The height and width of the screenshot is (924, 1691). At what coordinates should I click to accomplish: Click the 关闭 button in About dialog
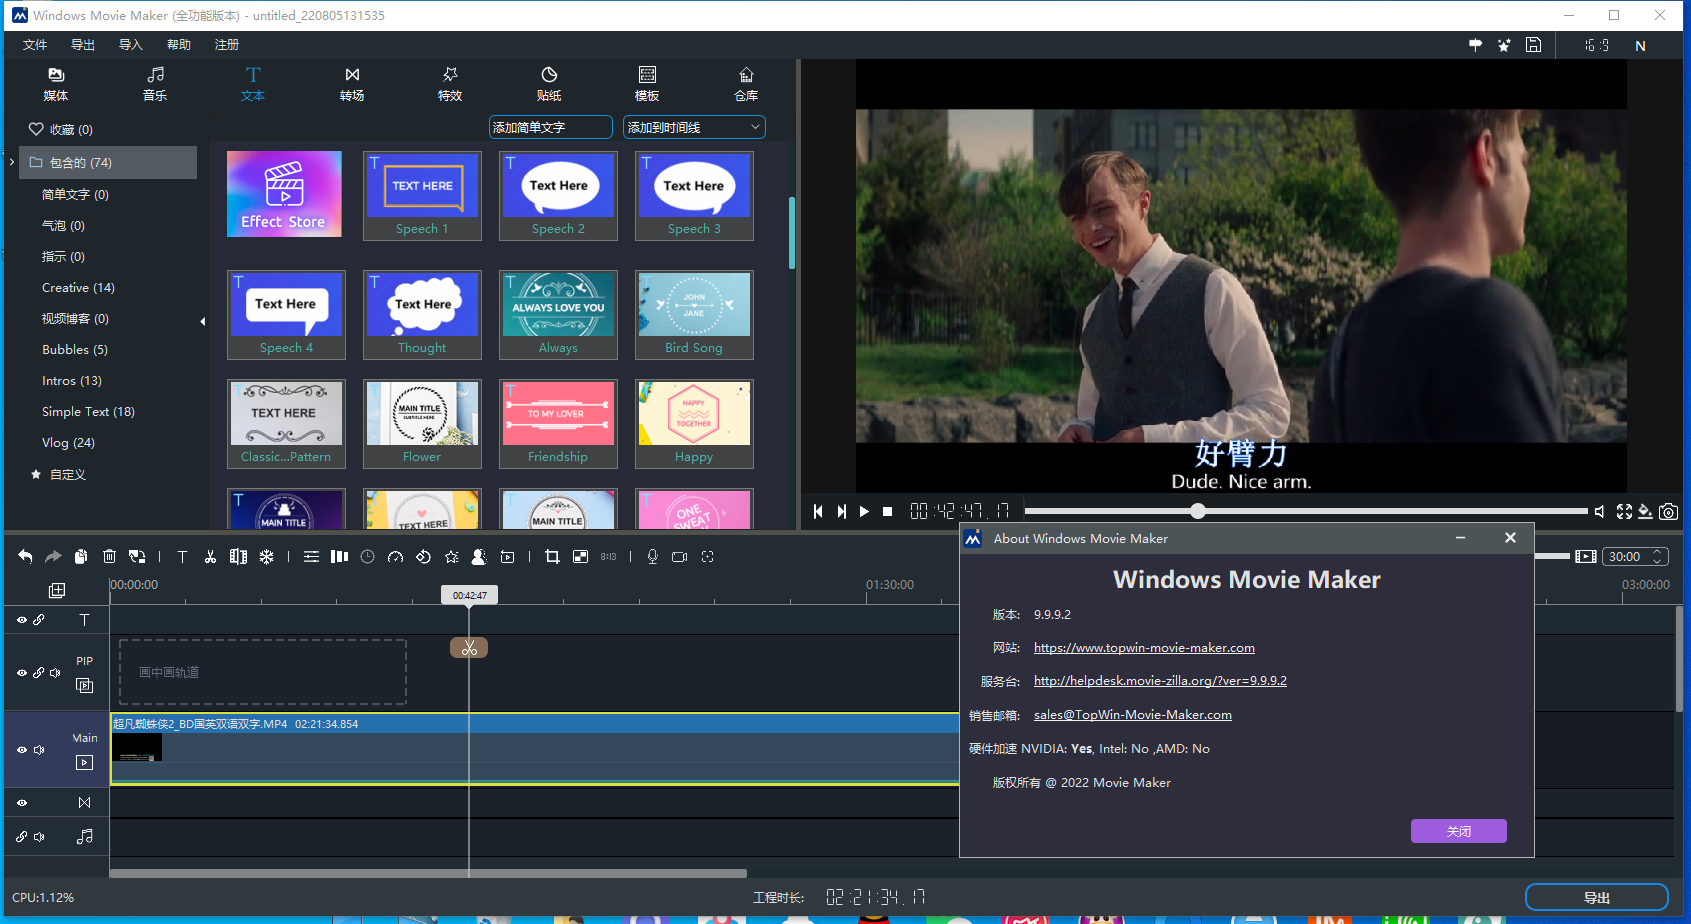[x=1458, y=831]
